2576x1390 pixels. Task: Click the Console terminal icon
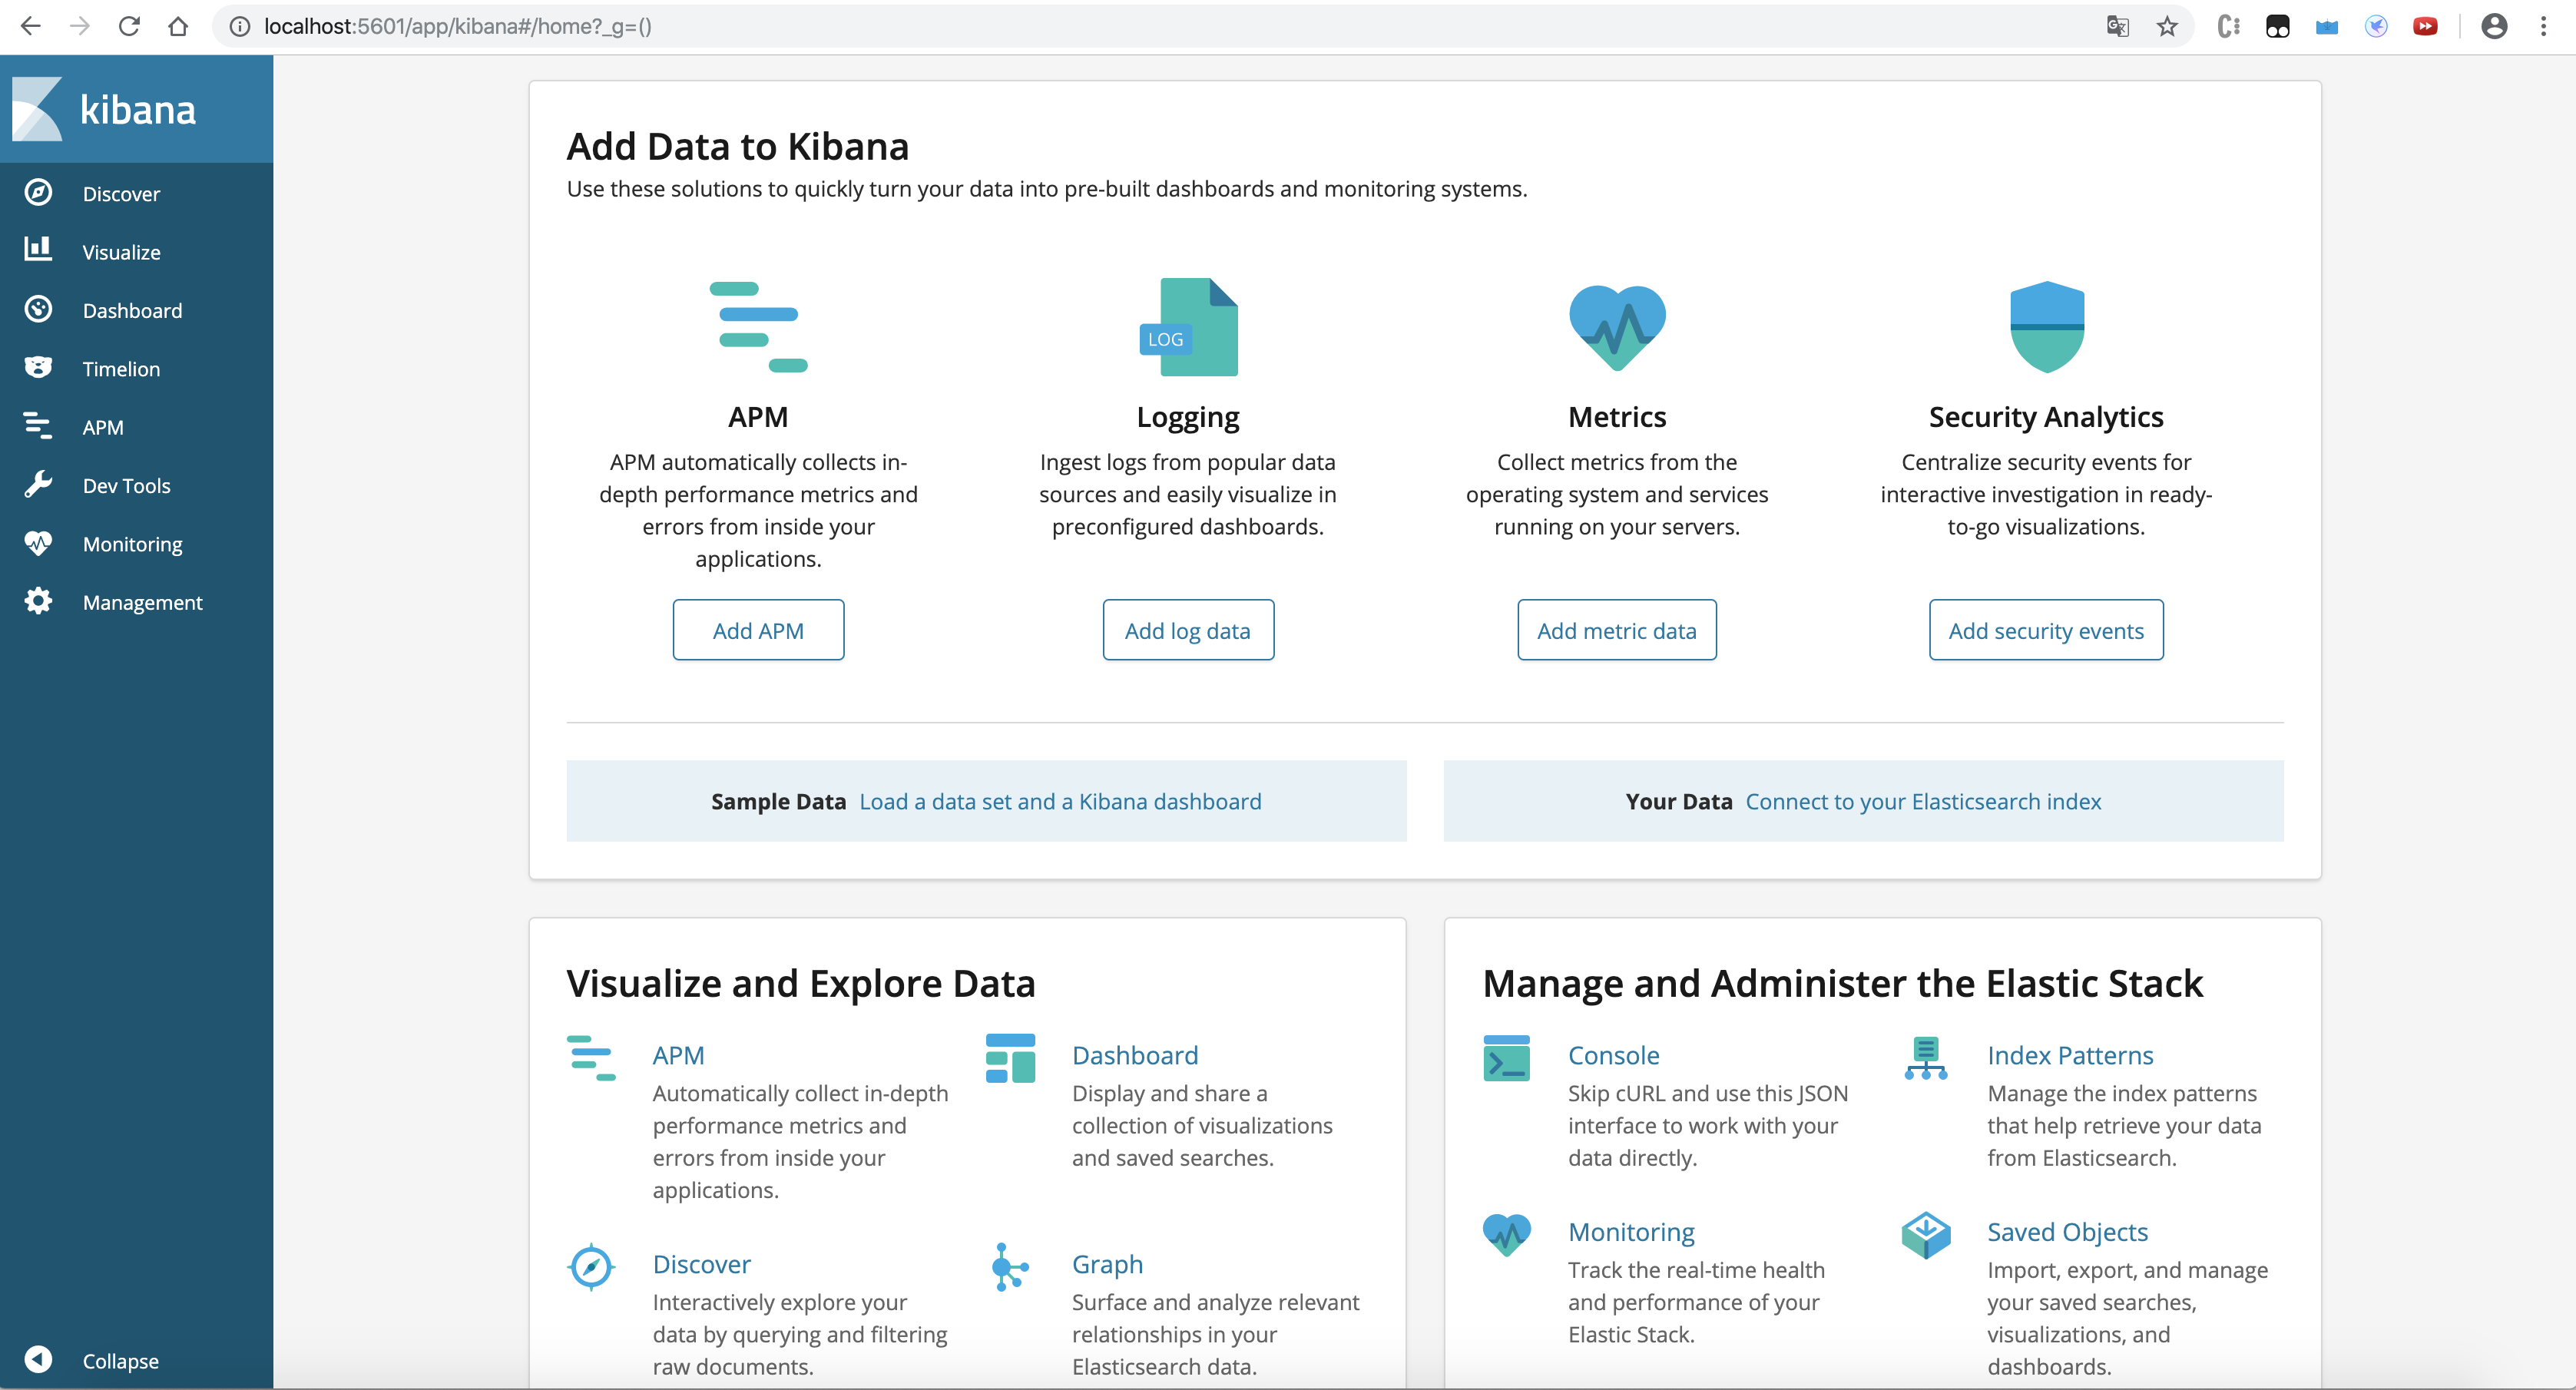click(x=1506, y=1058)
